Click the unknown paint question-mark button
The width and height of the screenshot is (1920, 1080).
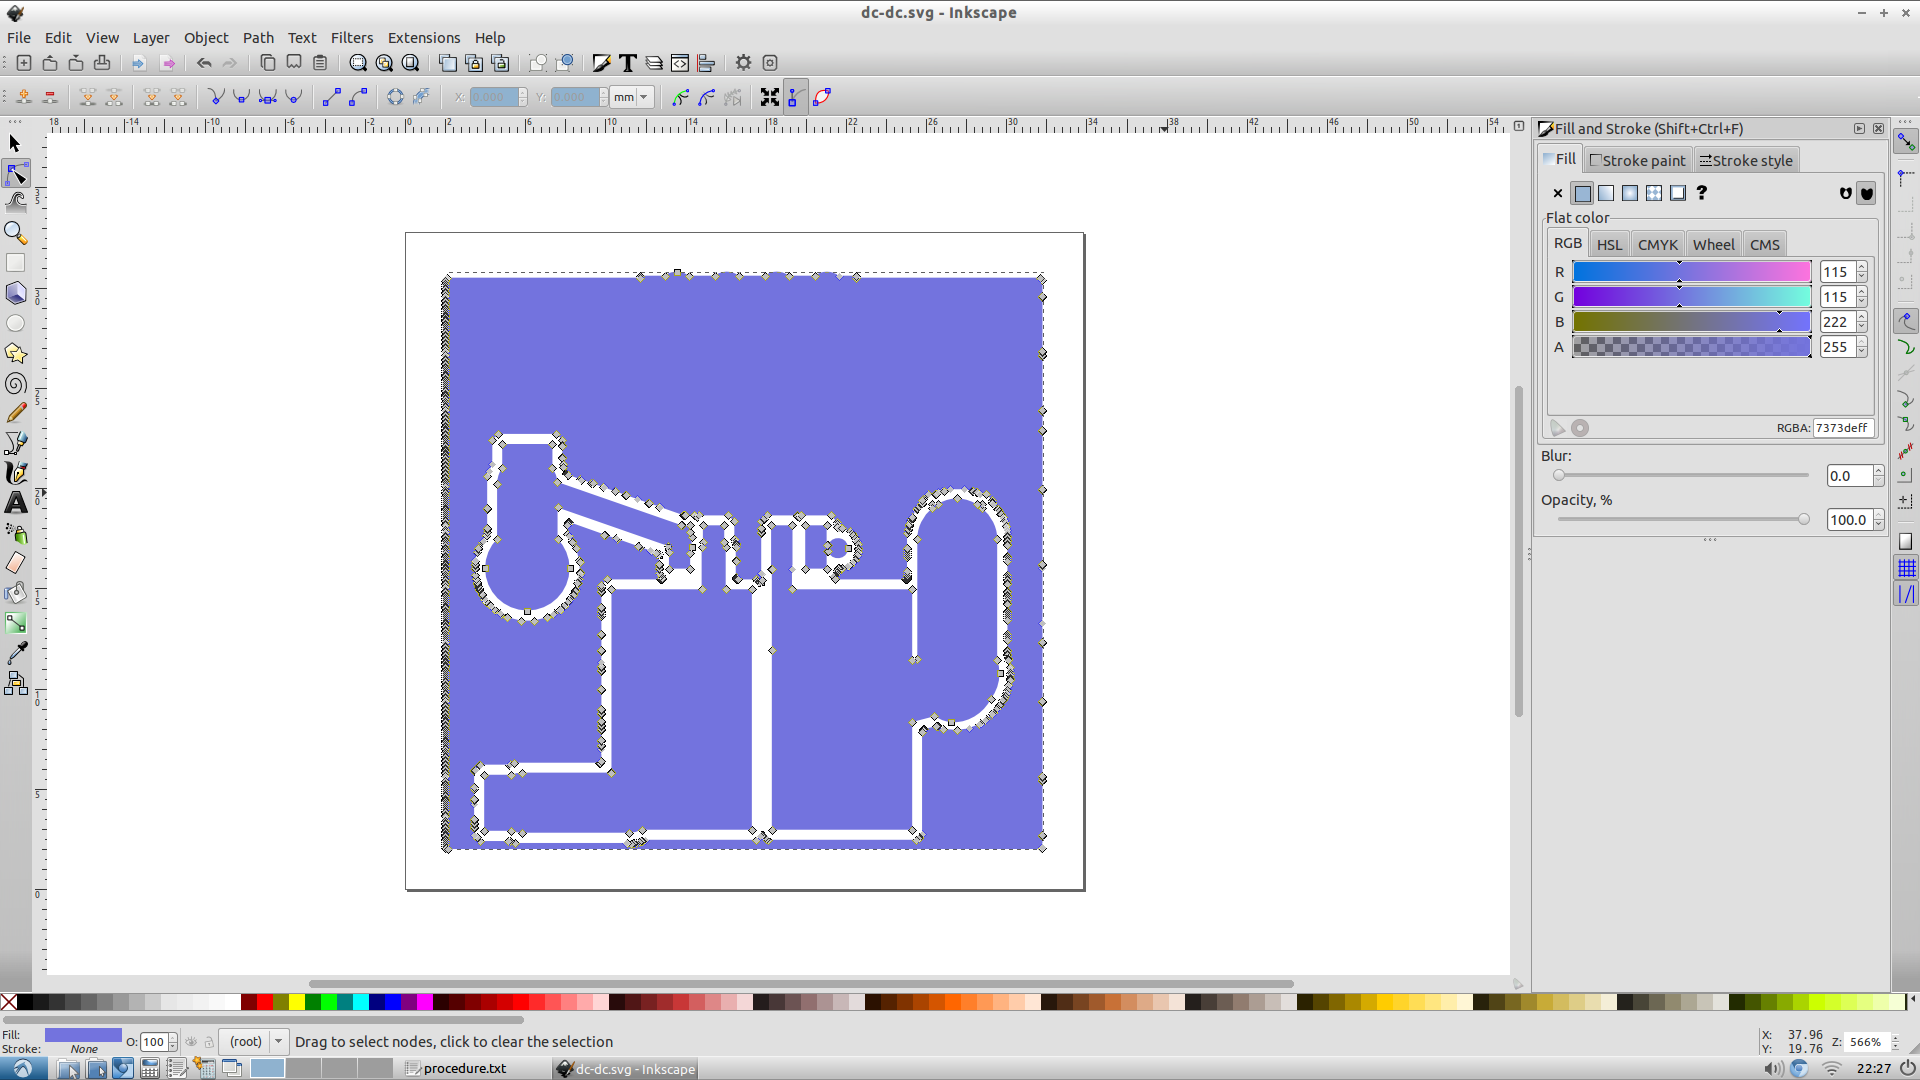1702,193
